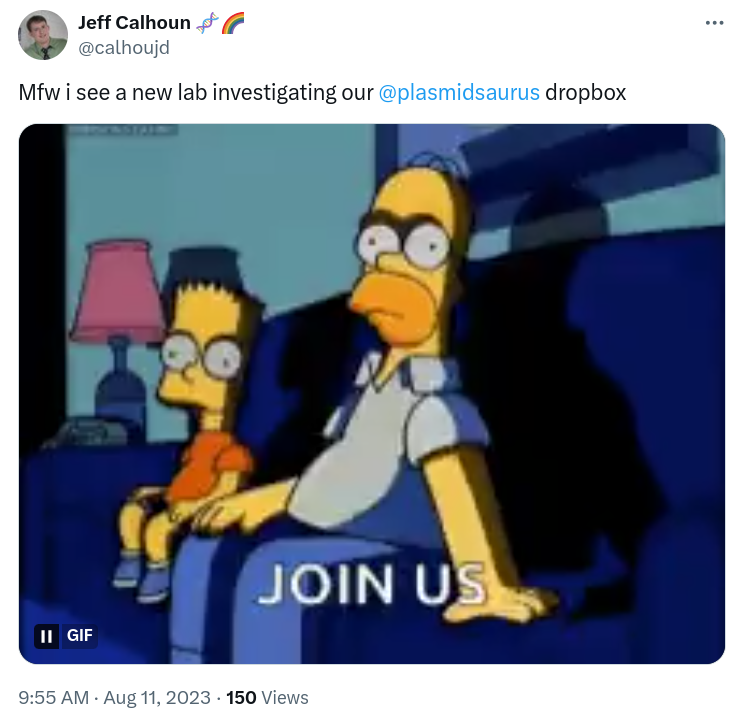The image size is (744, 721).
Task: Click the Aug 11, 2023 date
Action: click(157, 698)
